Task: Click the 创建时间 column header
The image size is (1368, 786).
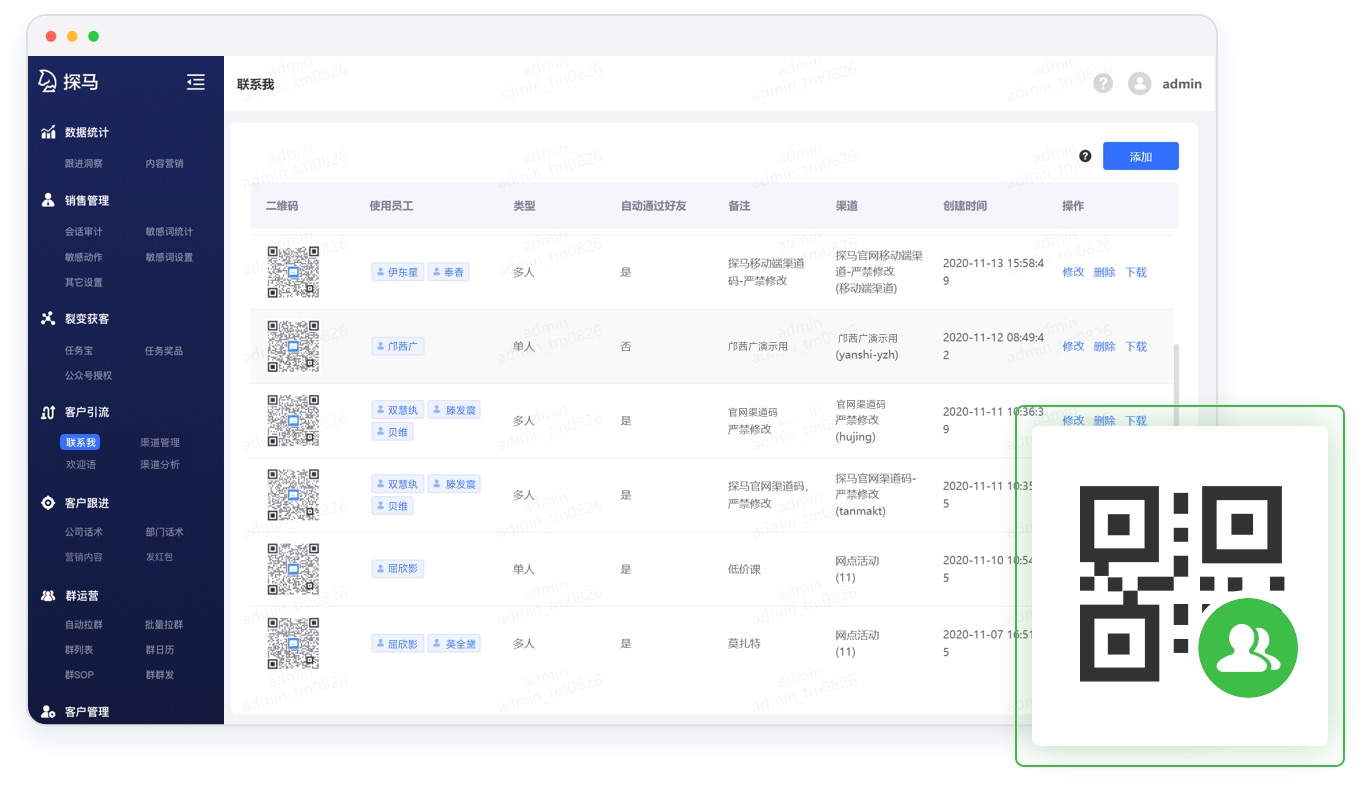Action: point(965,206)
